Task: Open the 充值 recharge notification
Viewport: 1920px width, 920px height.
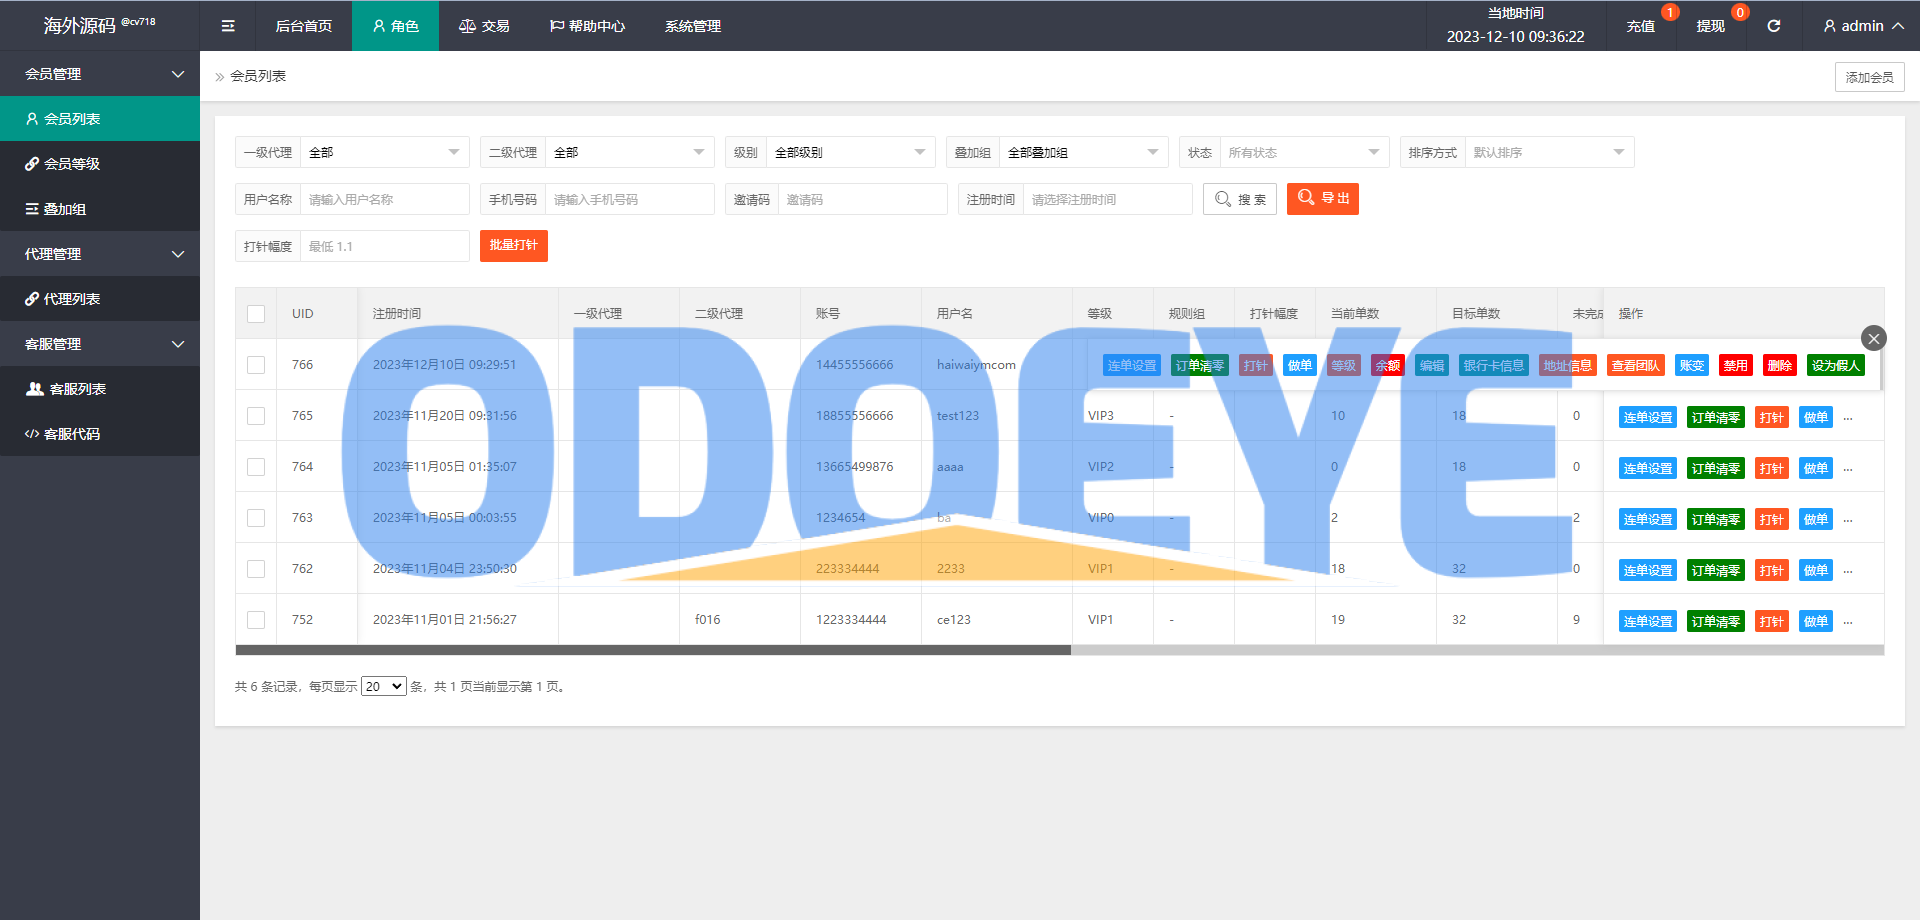Action: [1640, 26]
